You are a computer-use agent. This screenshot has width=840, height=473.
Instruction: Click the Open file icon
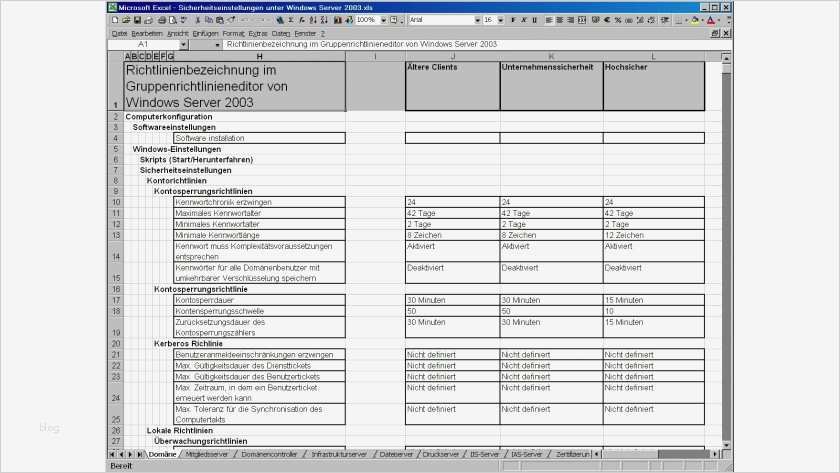pyautogui.click(x=126, y=20)
